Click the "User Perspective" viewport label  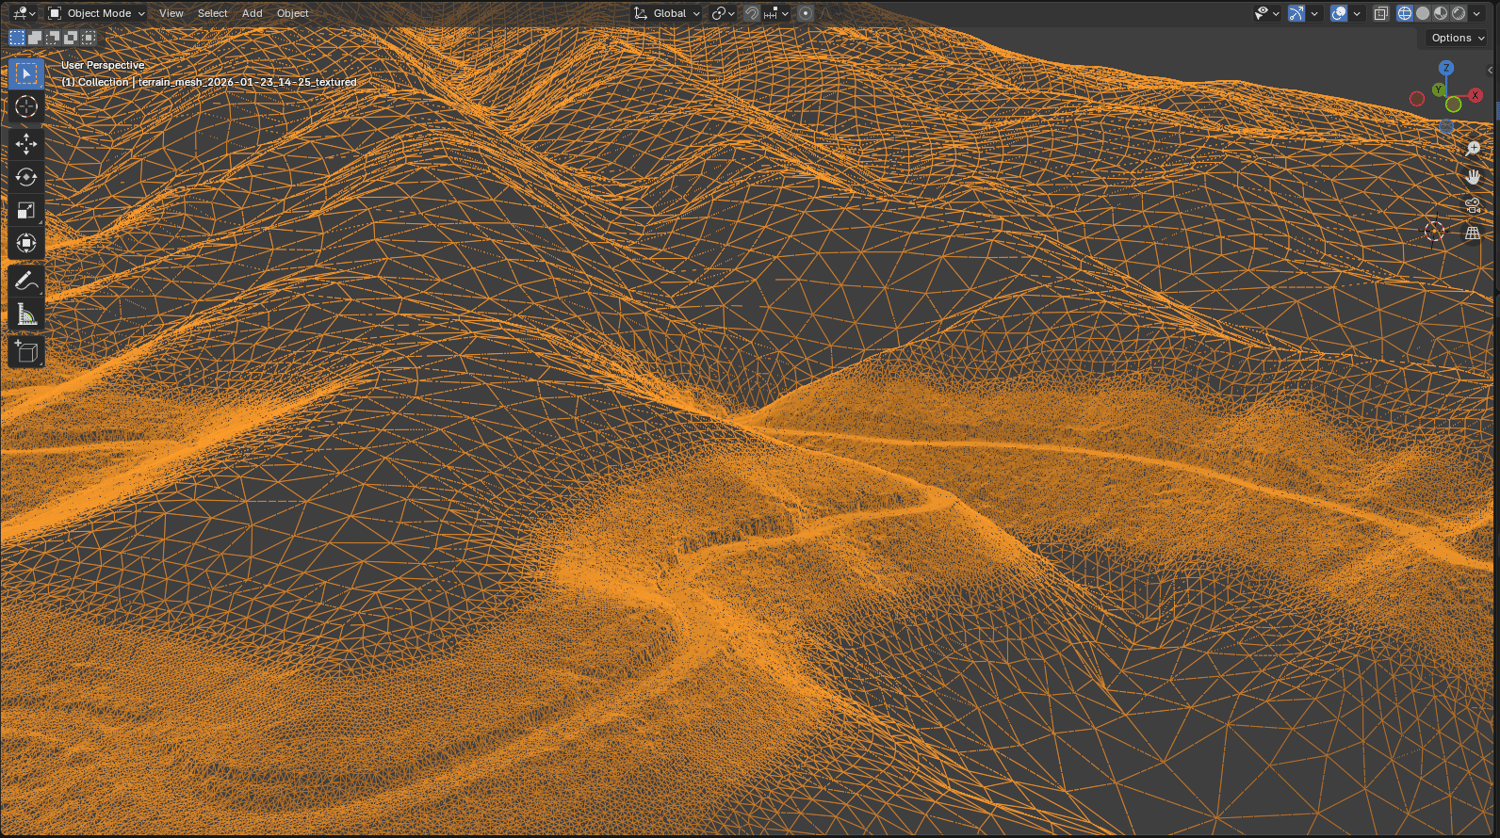[x=103, y=65]
